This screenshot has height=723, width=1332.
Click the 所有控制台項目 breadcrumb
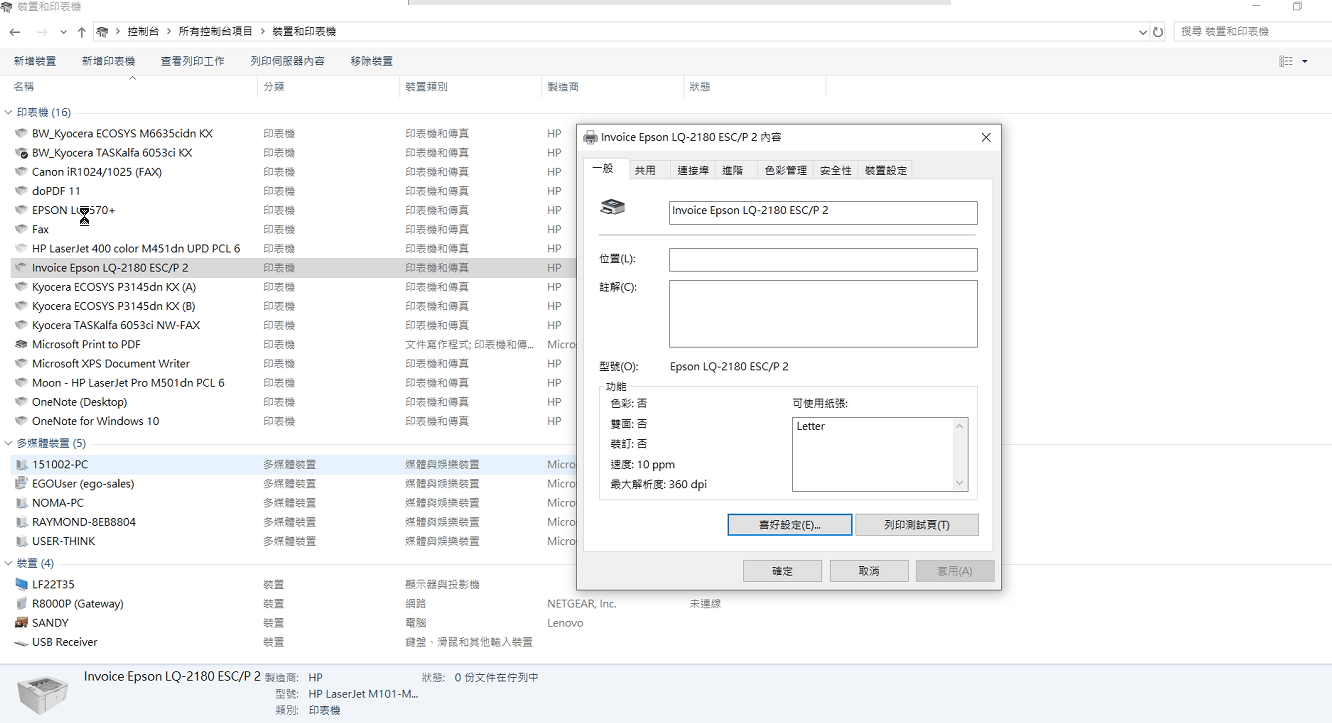pos(216,32)
